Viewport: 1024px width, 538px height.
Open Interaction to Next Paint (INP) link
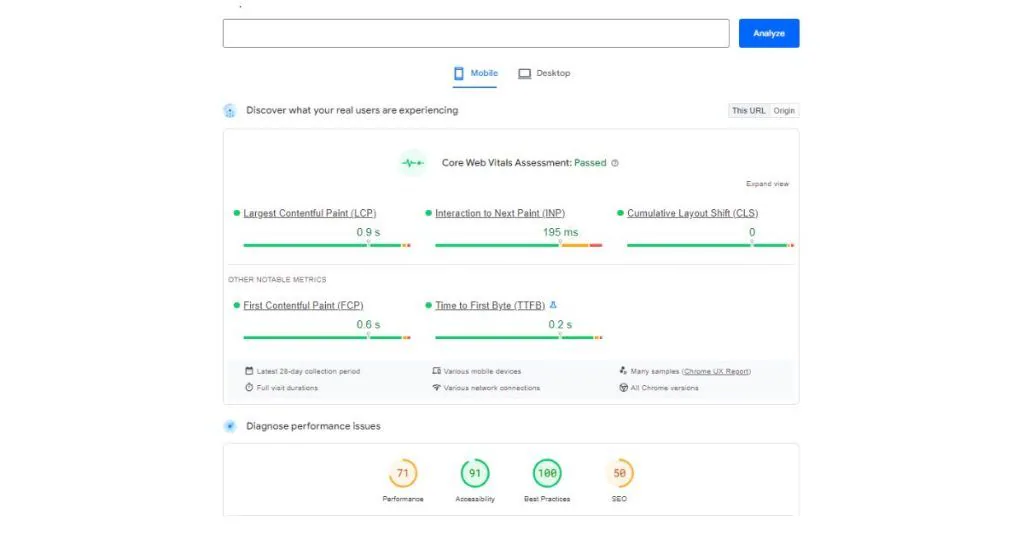500,213
